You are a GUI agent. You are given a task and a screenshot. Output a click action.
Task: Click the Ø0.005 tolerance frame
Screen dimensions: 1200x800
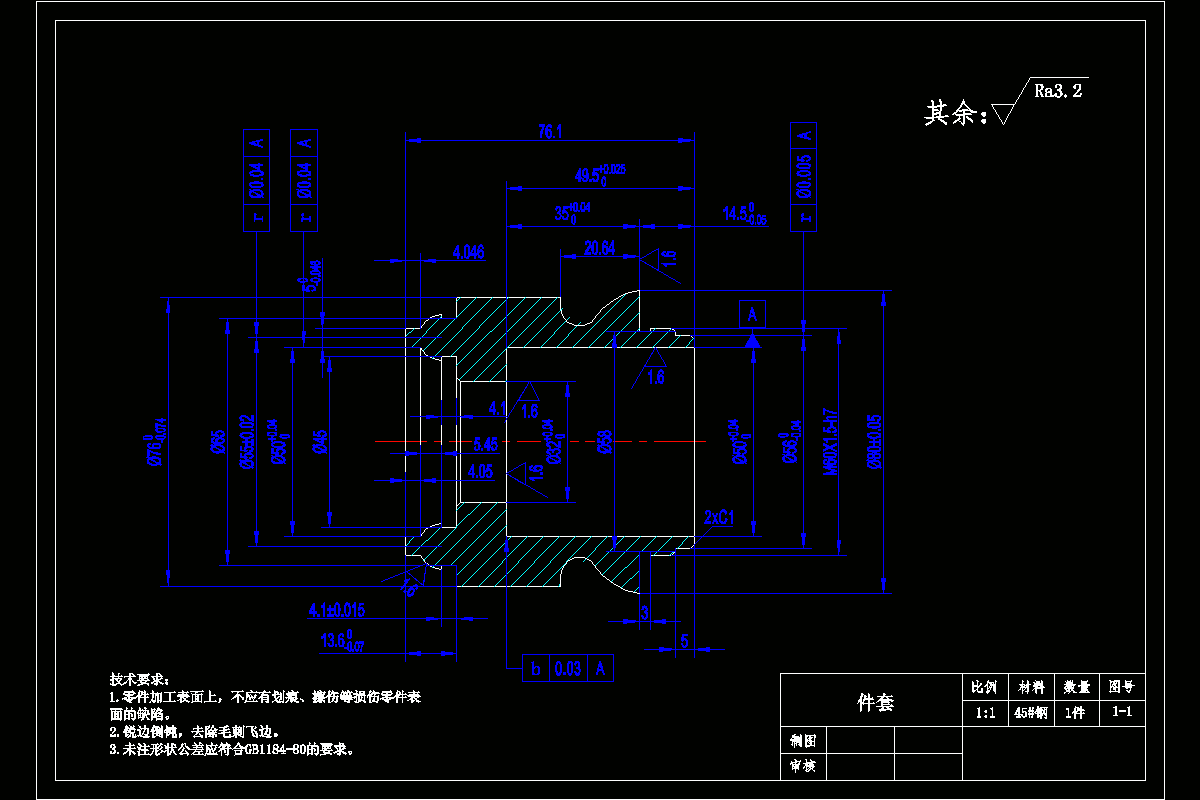coord(804,177)
